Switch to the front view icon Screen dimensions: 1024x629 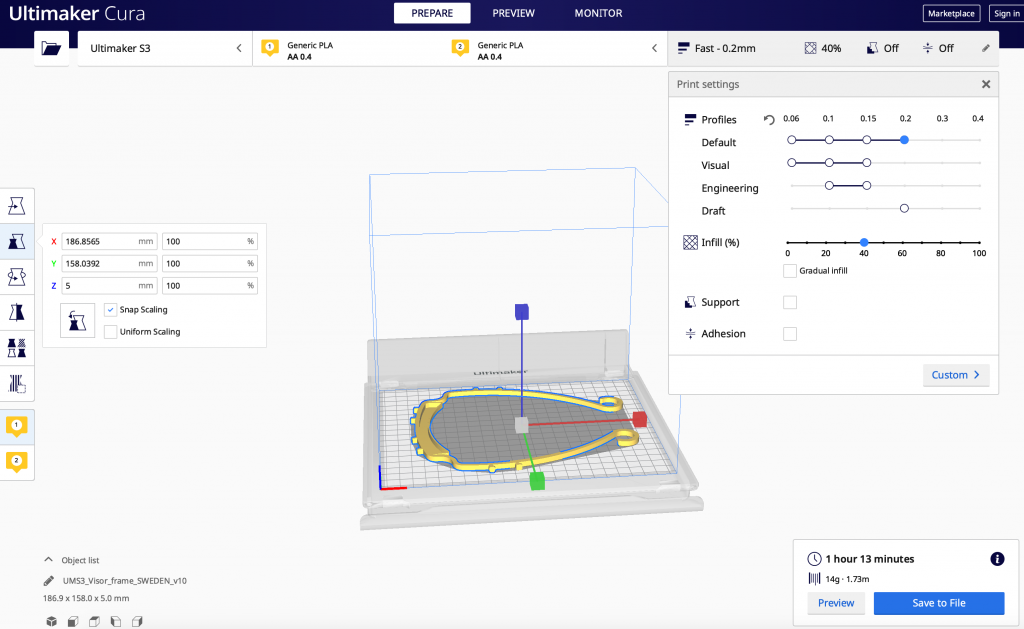[x=73, y=621]
